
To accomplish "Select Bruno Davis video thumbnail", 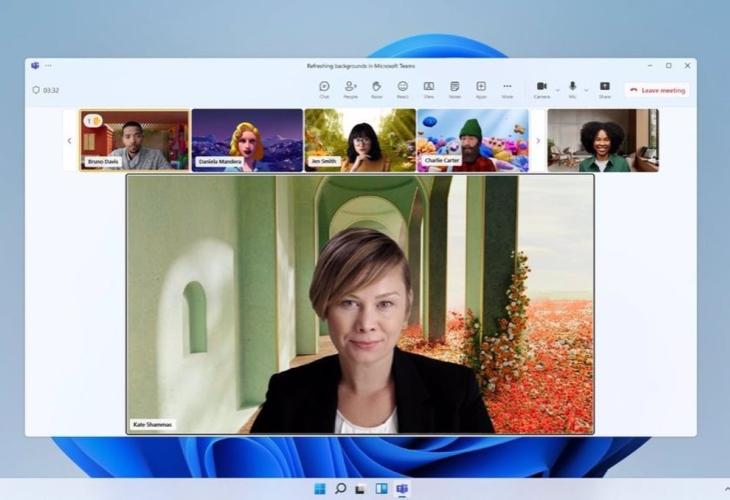I will tap(134, 140).
